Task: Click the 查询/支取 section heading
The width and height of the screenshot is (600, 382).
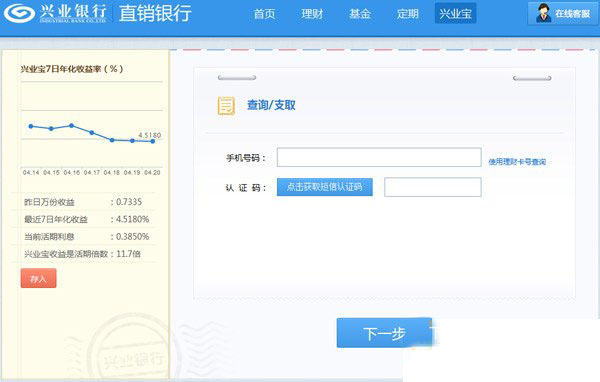Action: [271, 105]
